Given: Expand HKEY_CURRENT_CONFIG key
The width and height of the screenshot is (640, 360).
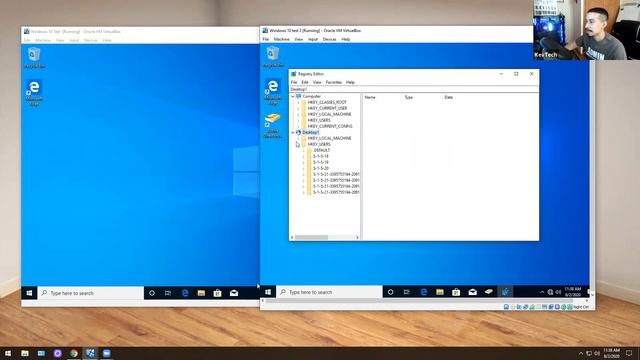Looking at the screenshot, I should click(x=298, y=127).
